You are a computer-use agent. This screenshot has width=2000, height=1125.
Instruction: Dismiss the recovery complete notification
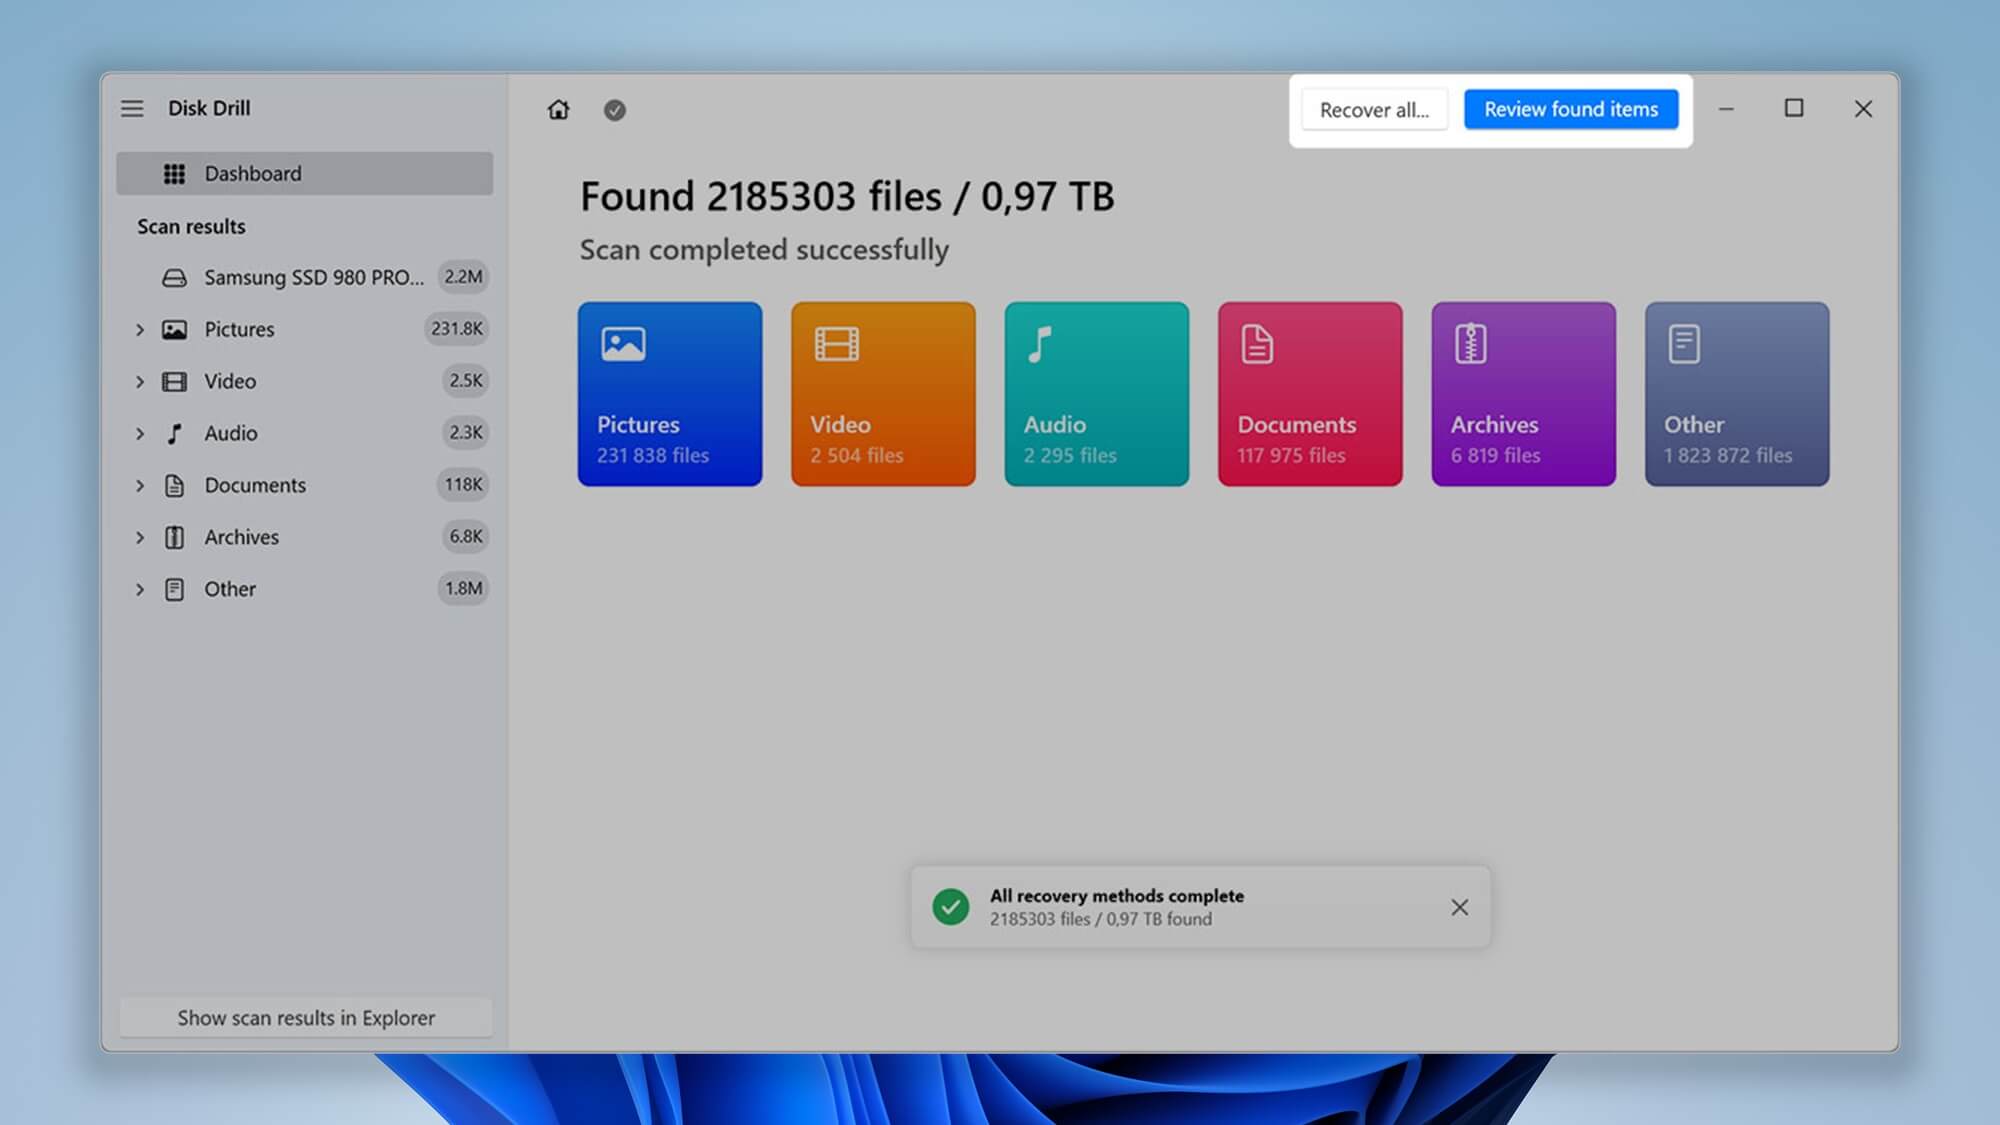(1459, 907)
